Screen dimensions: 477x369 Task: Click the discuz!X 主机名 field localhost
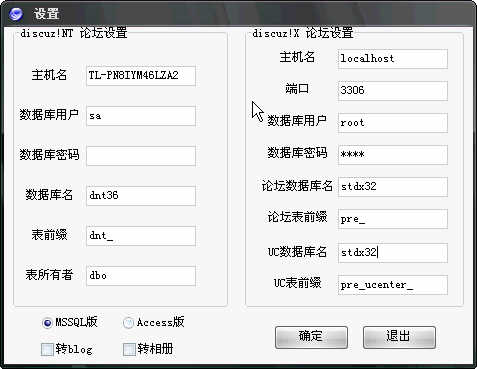[x=393, y=59]
